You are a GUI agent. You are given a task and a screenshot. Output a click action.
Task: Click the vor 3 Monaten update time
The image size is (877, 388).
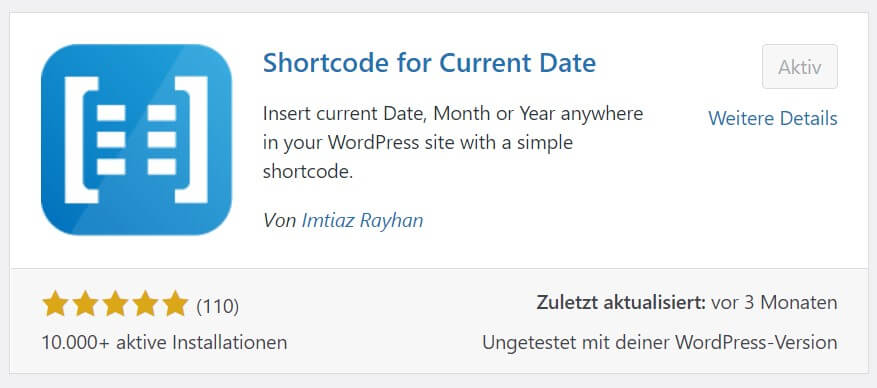775,302
